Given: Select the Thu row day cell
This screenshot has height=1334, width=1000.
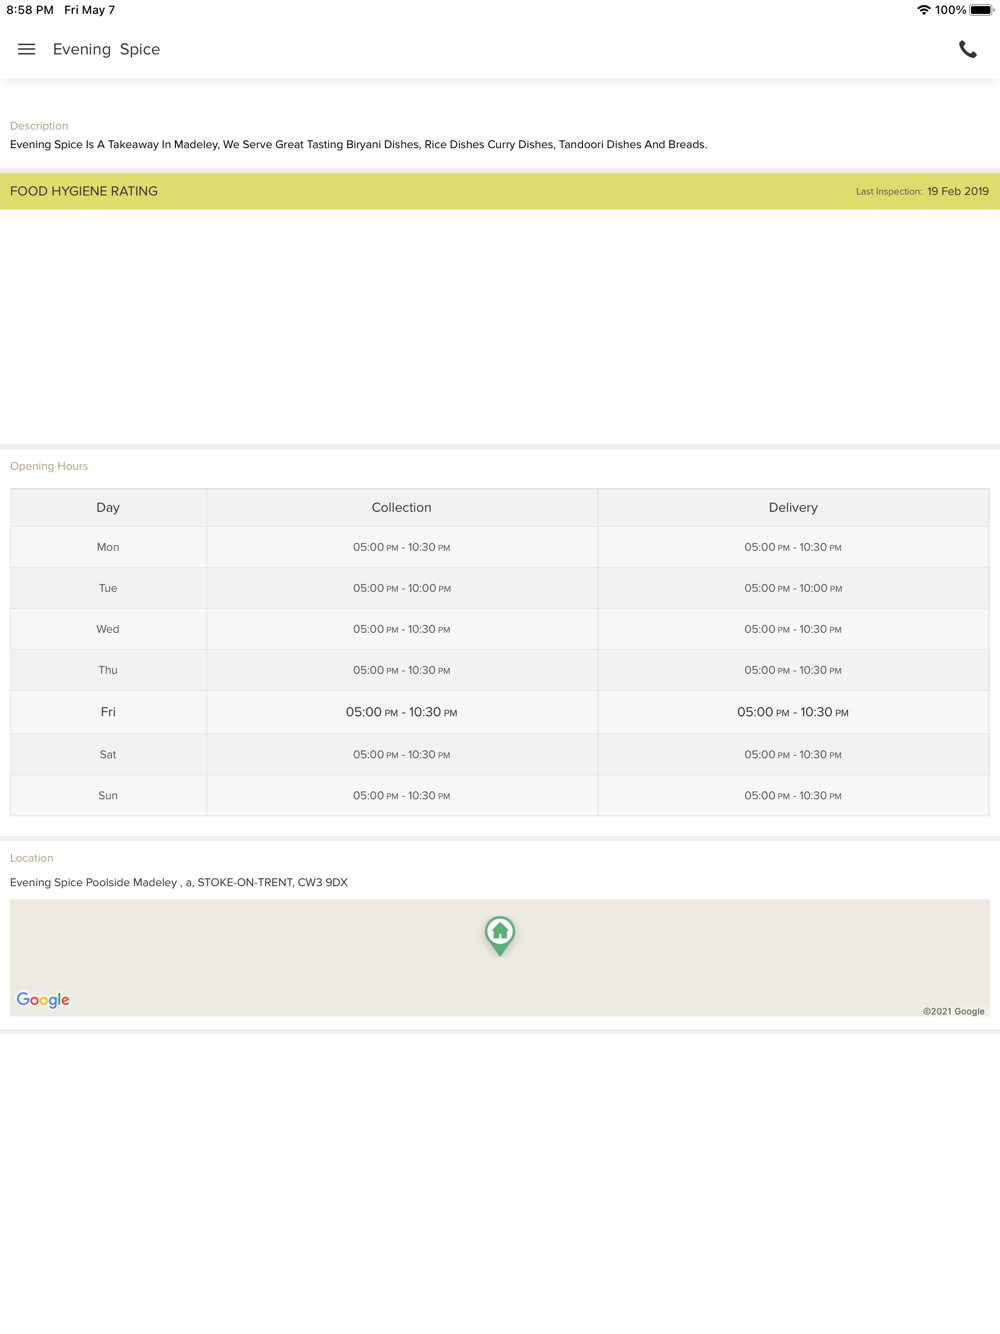Looking at the screenshot, I should coord(108,670).
